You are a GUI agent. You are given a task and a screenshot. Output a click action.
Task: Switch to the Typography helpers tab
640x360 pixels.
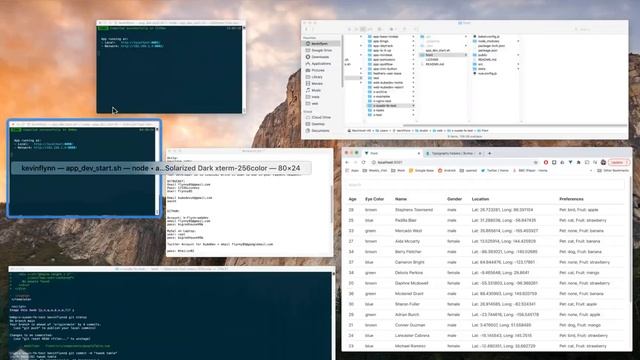point(453,153)
